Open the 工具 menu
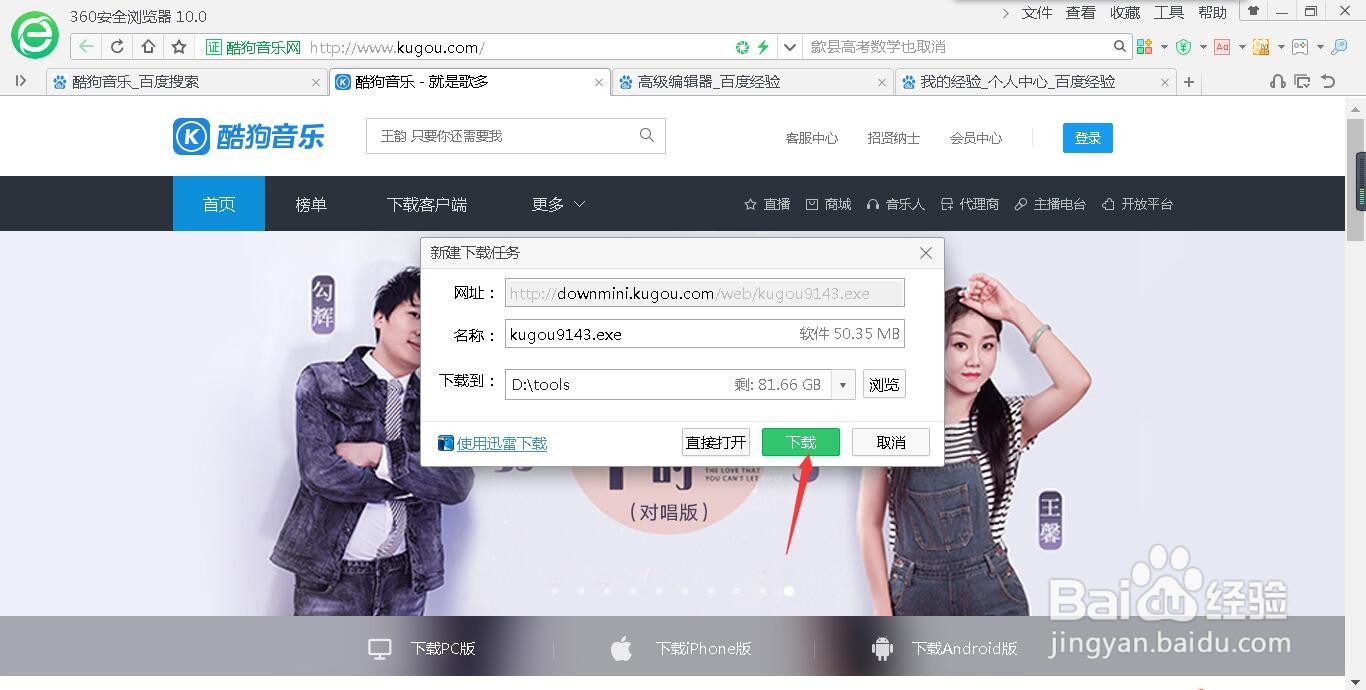Viewport: 1366px width, 690px height. point(1169,13)
